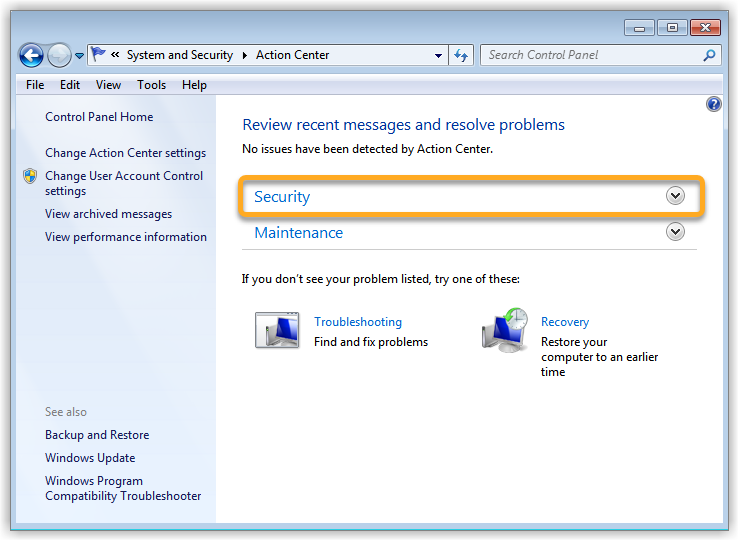Click Change Action Center settings link

coord(125,153)
